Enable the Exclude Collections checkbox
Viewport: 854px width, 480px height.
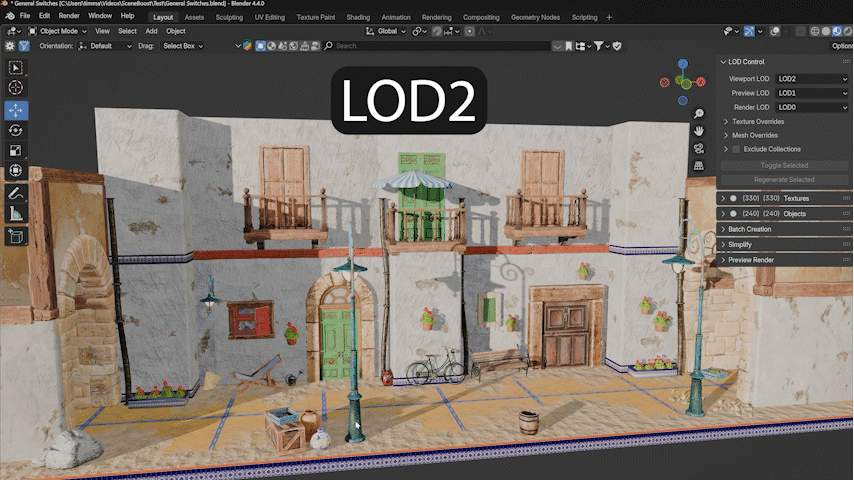coord(736,149)
